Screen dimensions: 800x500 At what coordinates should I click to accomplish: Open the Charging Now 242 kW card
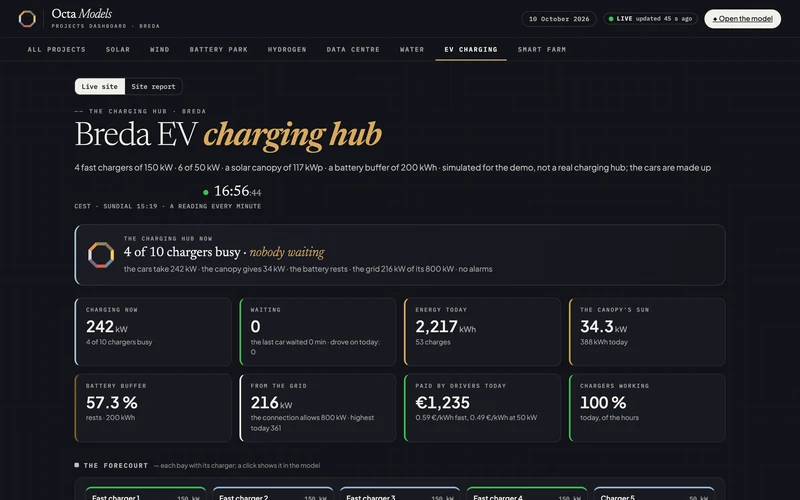coord(153,332)
